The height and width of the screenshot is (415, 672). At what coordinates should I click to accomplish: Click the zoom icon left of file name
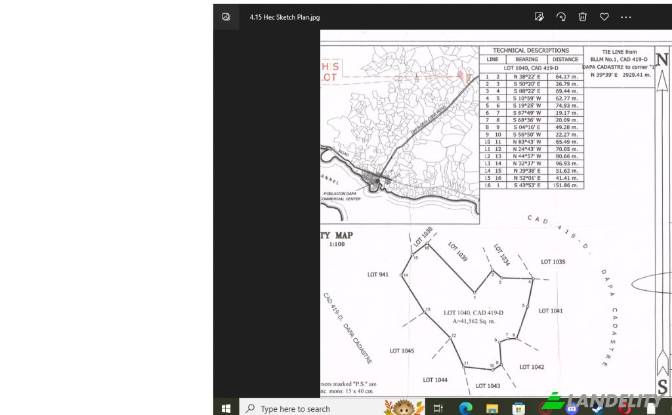226,17
